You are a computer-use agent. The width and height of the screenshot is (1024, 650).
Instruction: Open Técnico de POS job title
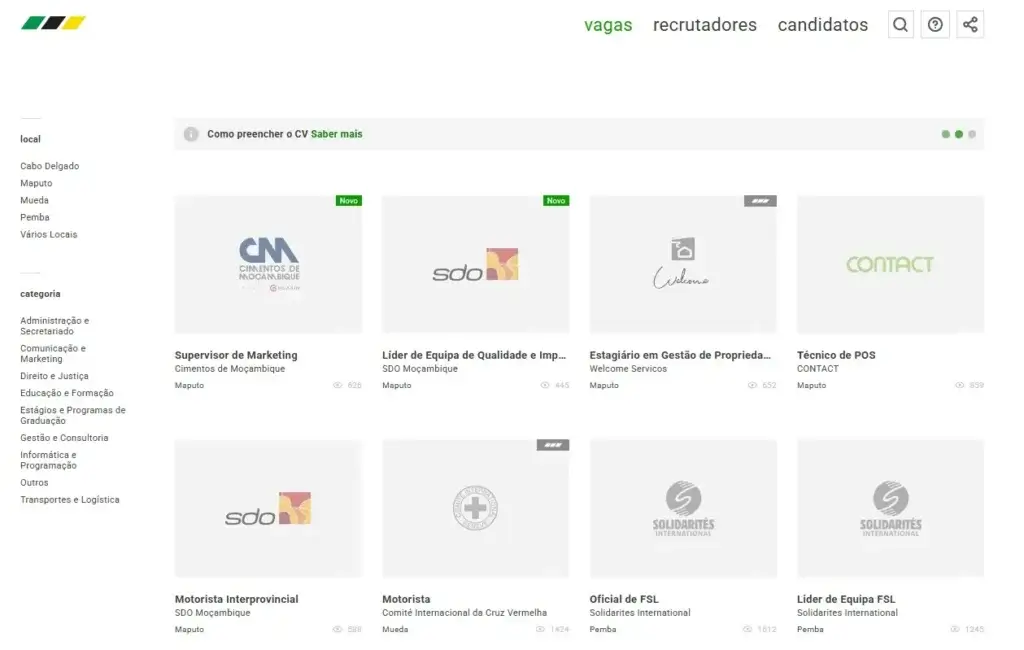pos(836,355)
